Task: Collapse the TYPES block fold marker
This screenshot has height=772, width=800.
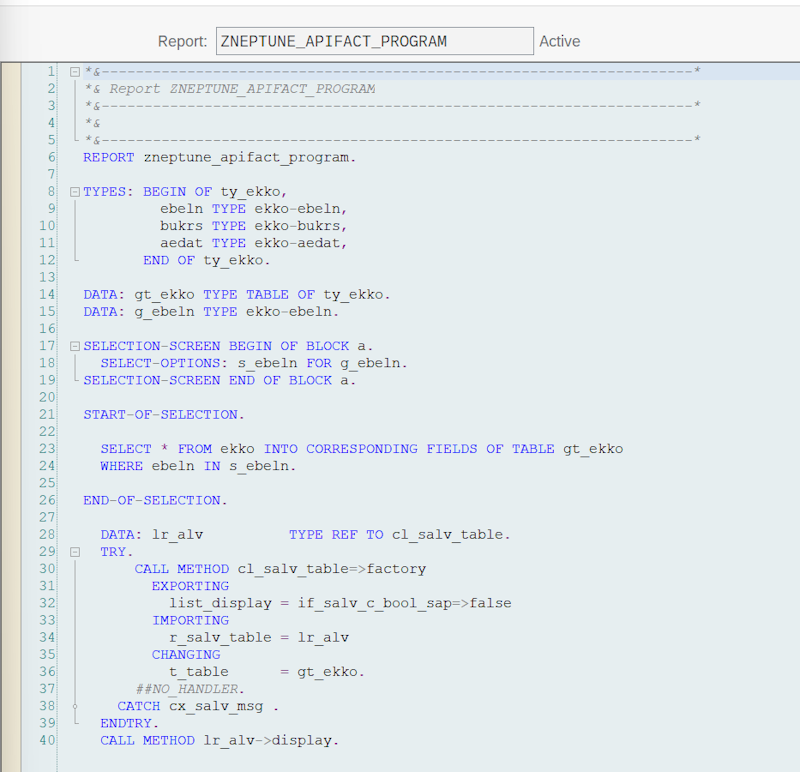Action: 75,192
